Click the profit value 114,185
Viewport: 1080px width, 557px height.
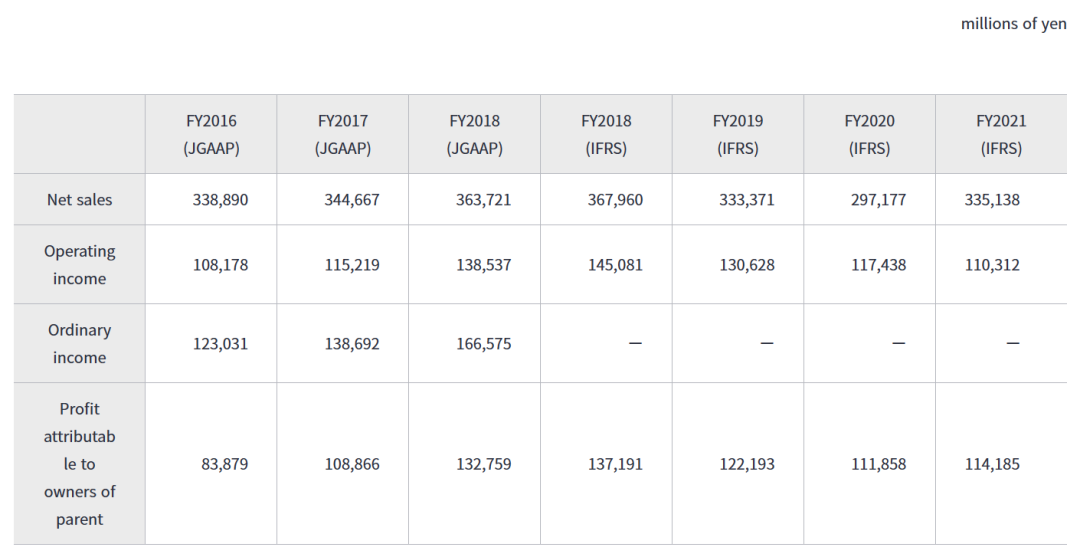[992, 464]
